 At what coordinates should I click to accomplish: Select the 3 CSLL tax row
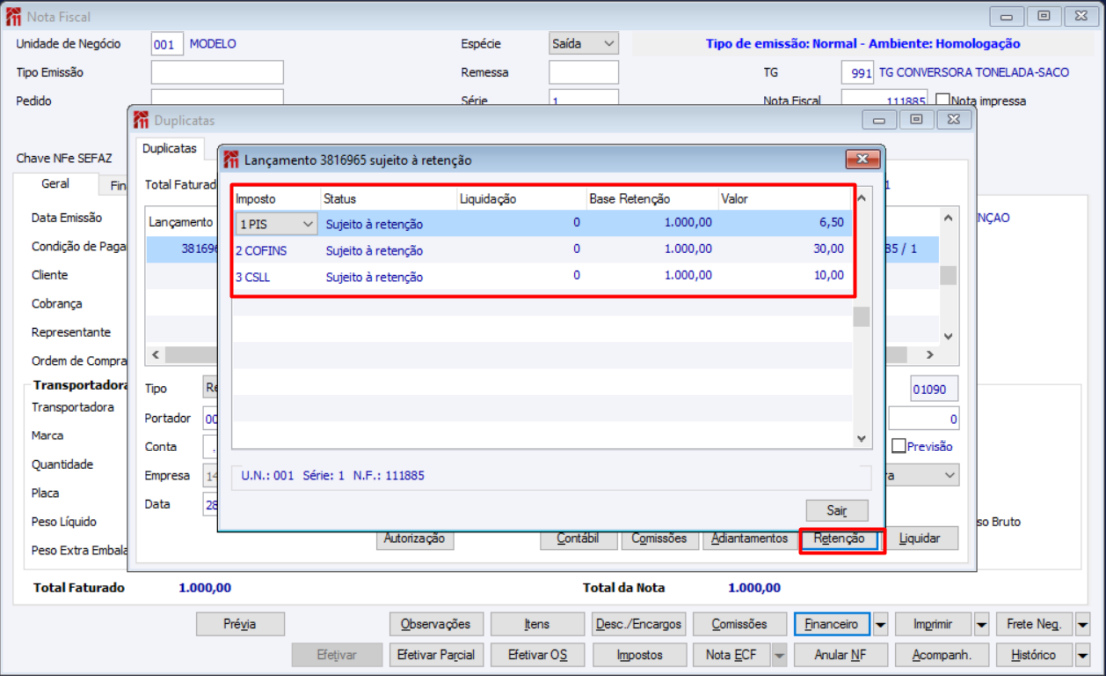click(543, 276)
